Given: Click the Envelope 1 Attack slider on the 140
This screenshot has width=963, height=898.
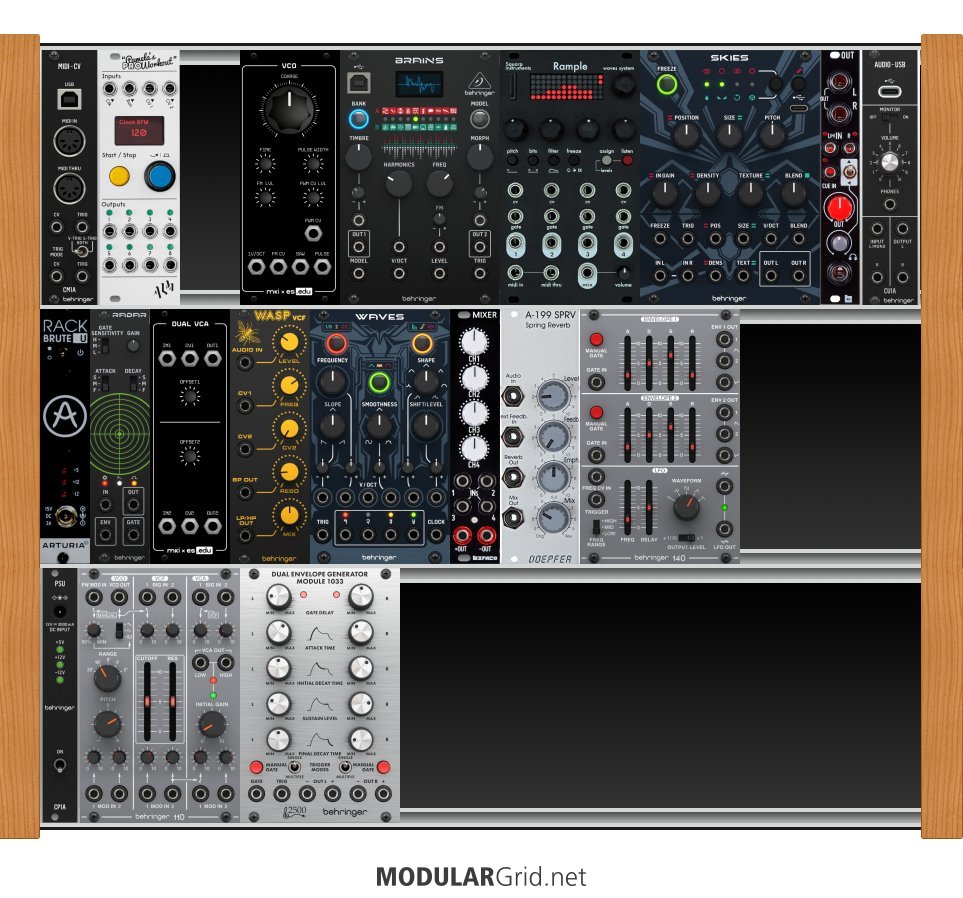Looking at the screenshot, I should pos(627,364).
